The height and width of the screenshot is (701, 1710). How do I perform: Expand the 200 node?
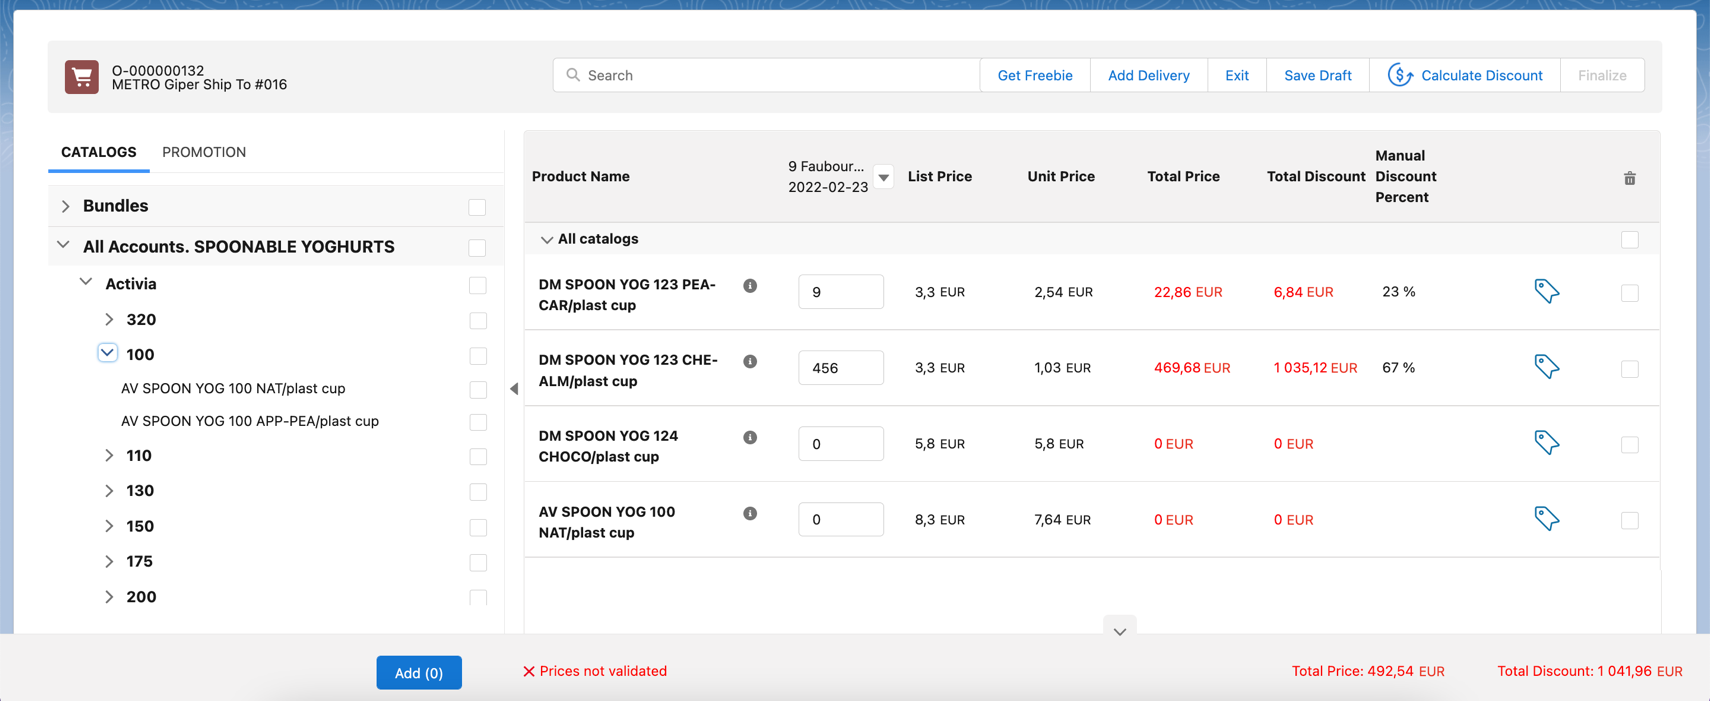pyautogui.click(x=109, y=597)
